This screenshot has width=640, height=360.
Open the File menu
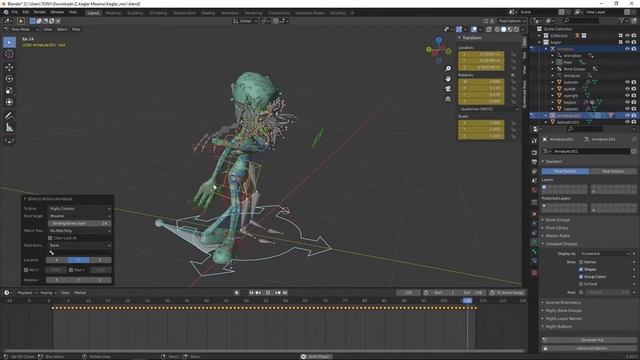click(15, 12)
